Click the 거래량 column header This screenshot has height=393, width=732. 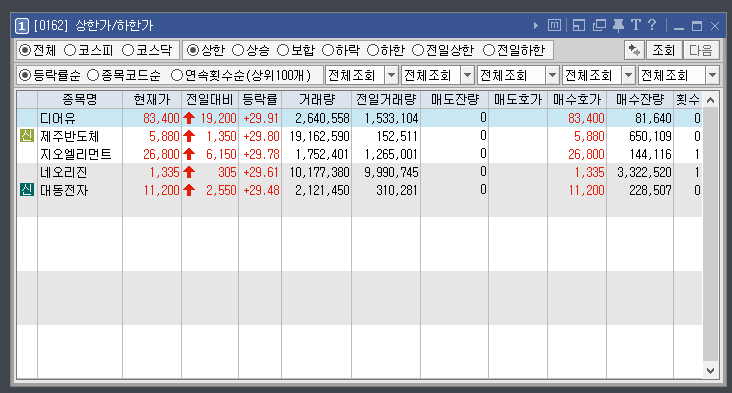317,99
